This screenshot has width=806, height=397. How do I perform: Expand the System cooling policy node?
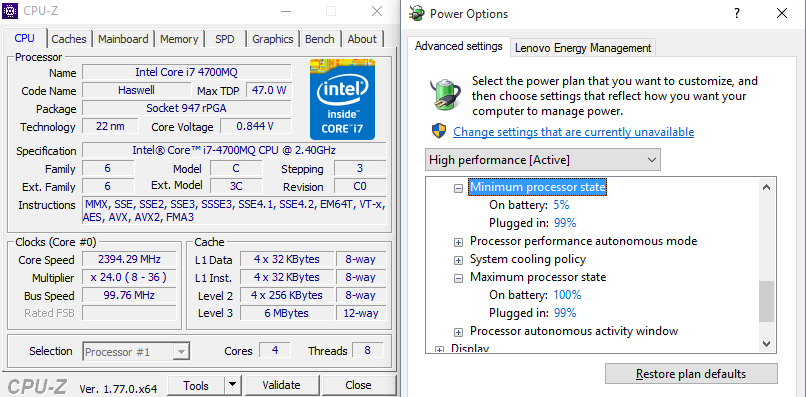point(458,260)
